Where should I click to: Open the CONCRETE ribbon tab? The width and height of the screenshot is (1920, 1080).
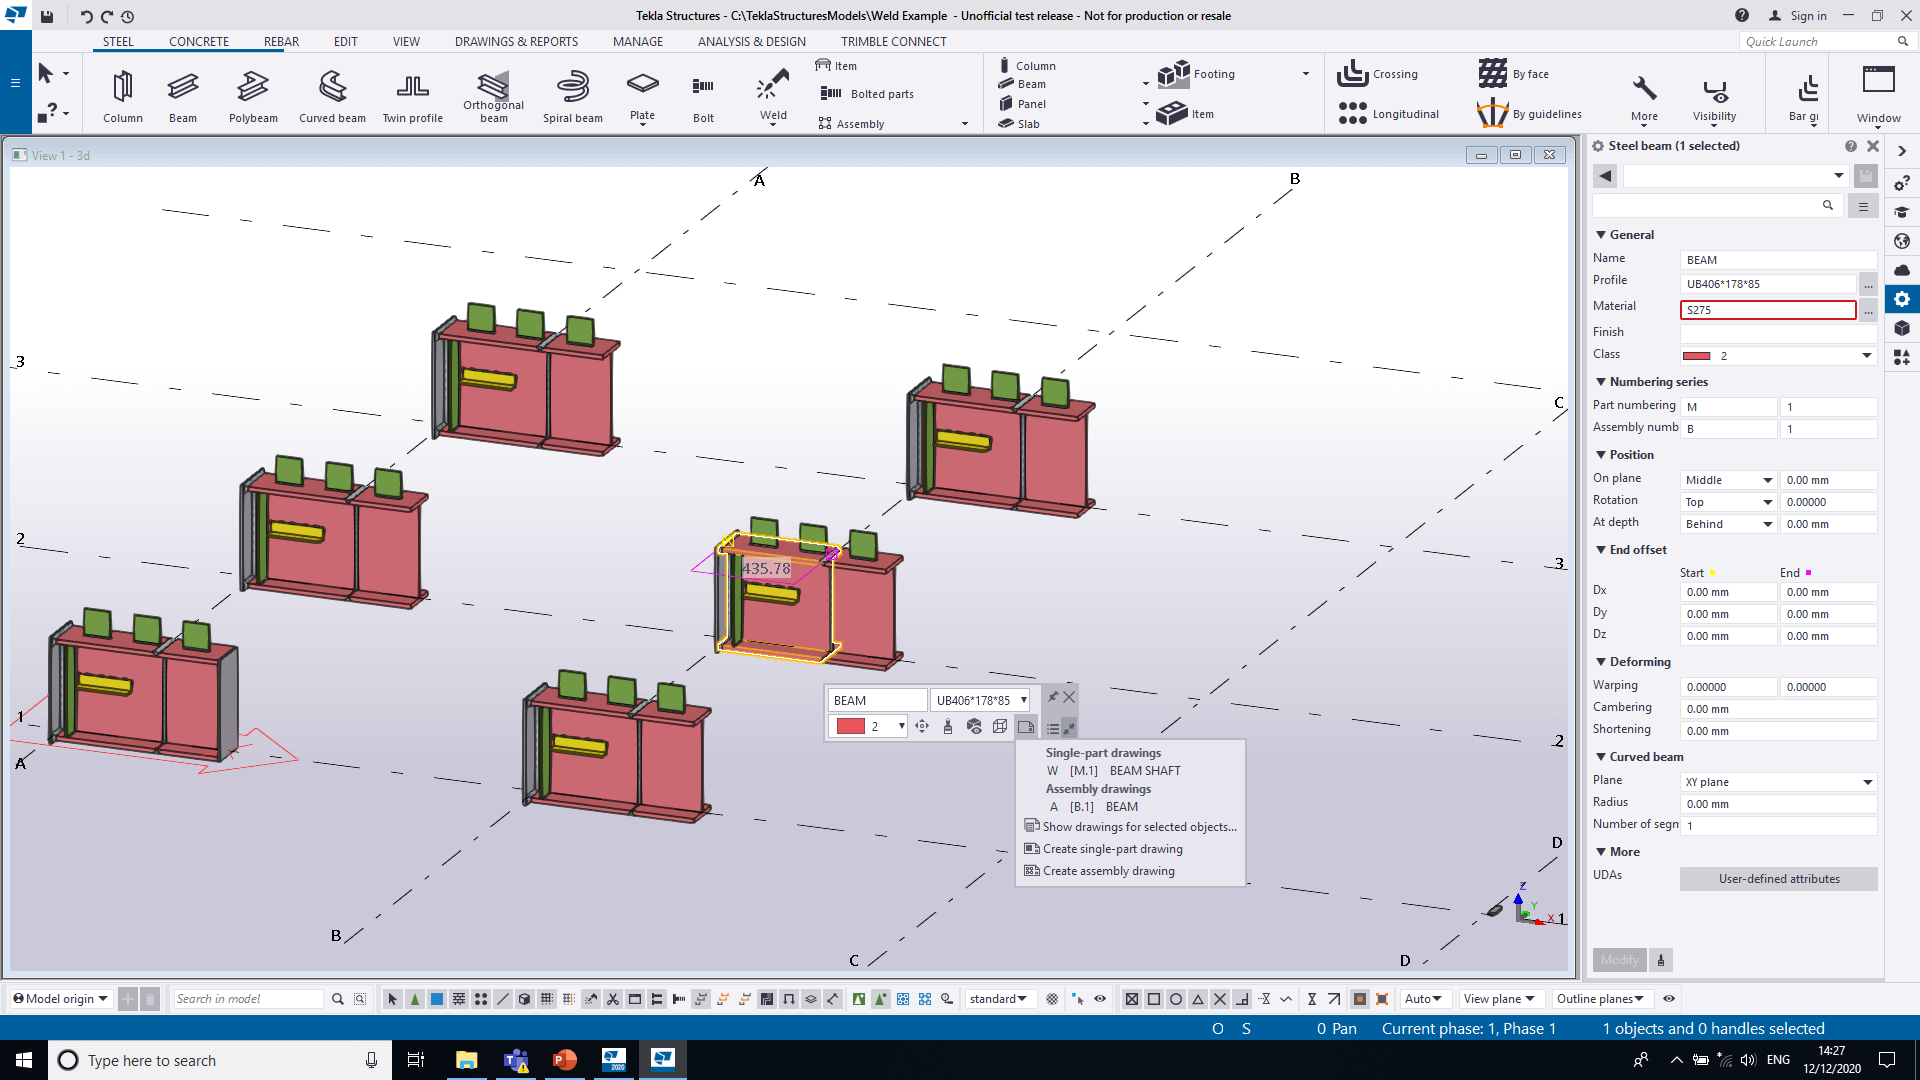[x=199, y=42]
